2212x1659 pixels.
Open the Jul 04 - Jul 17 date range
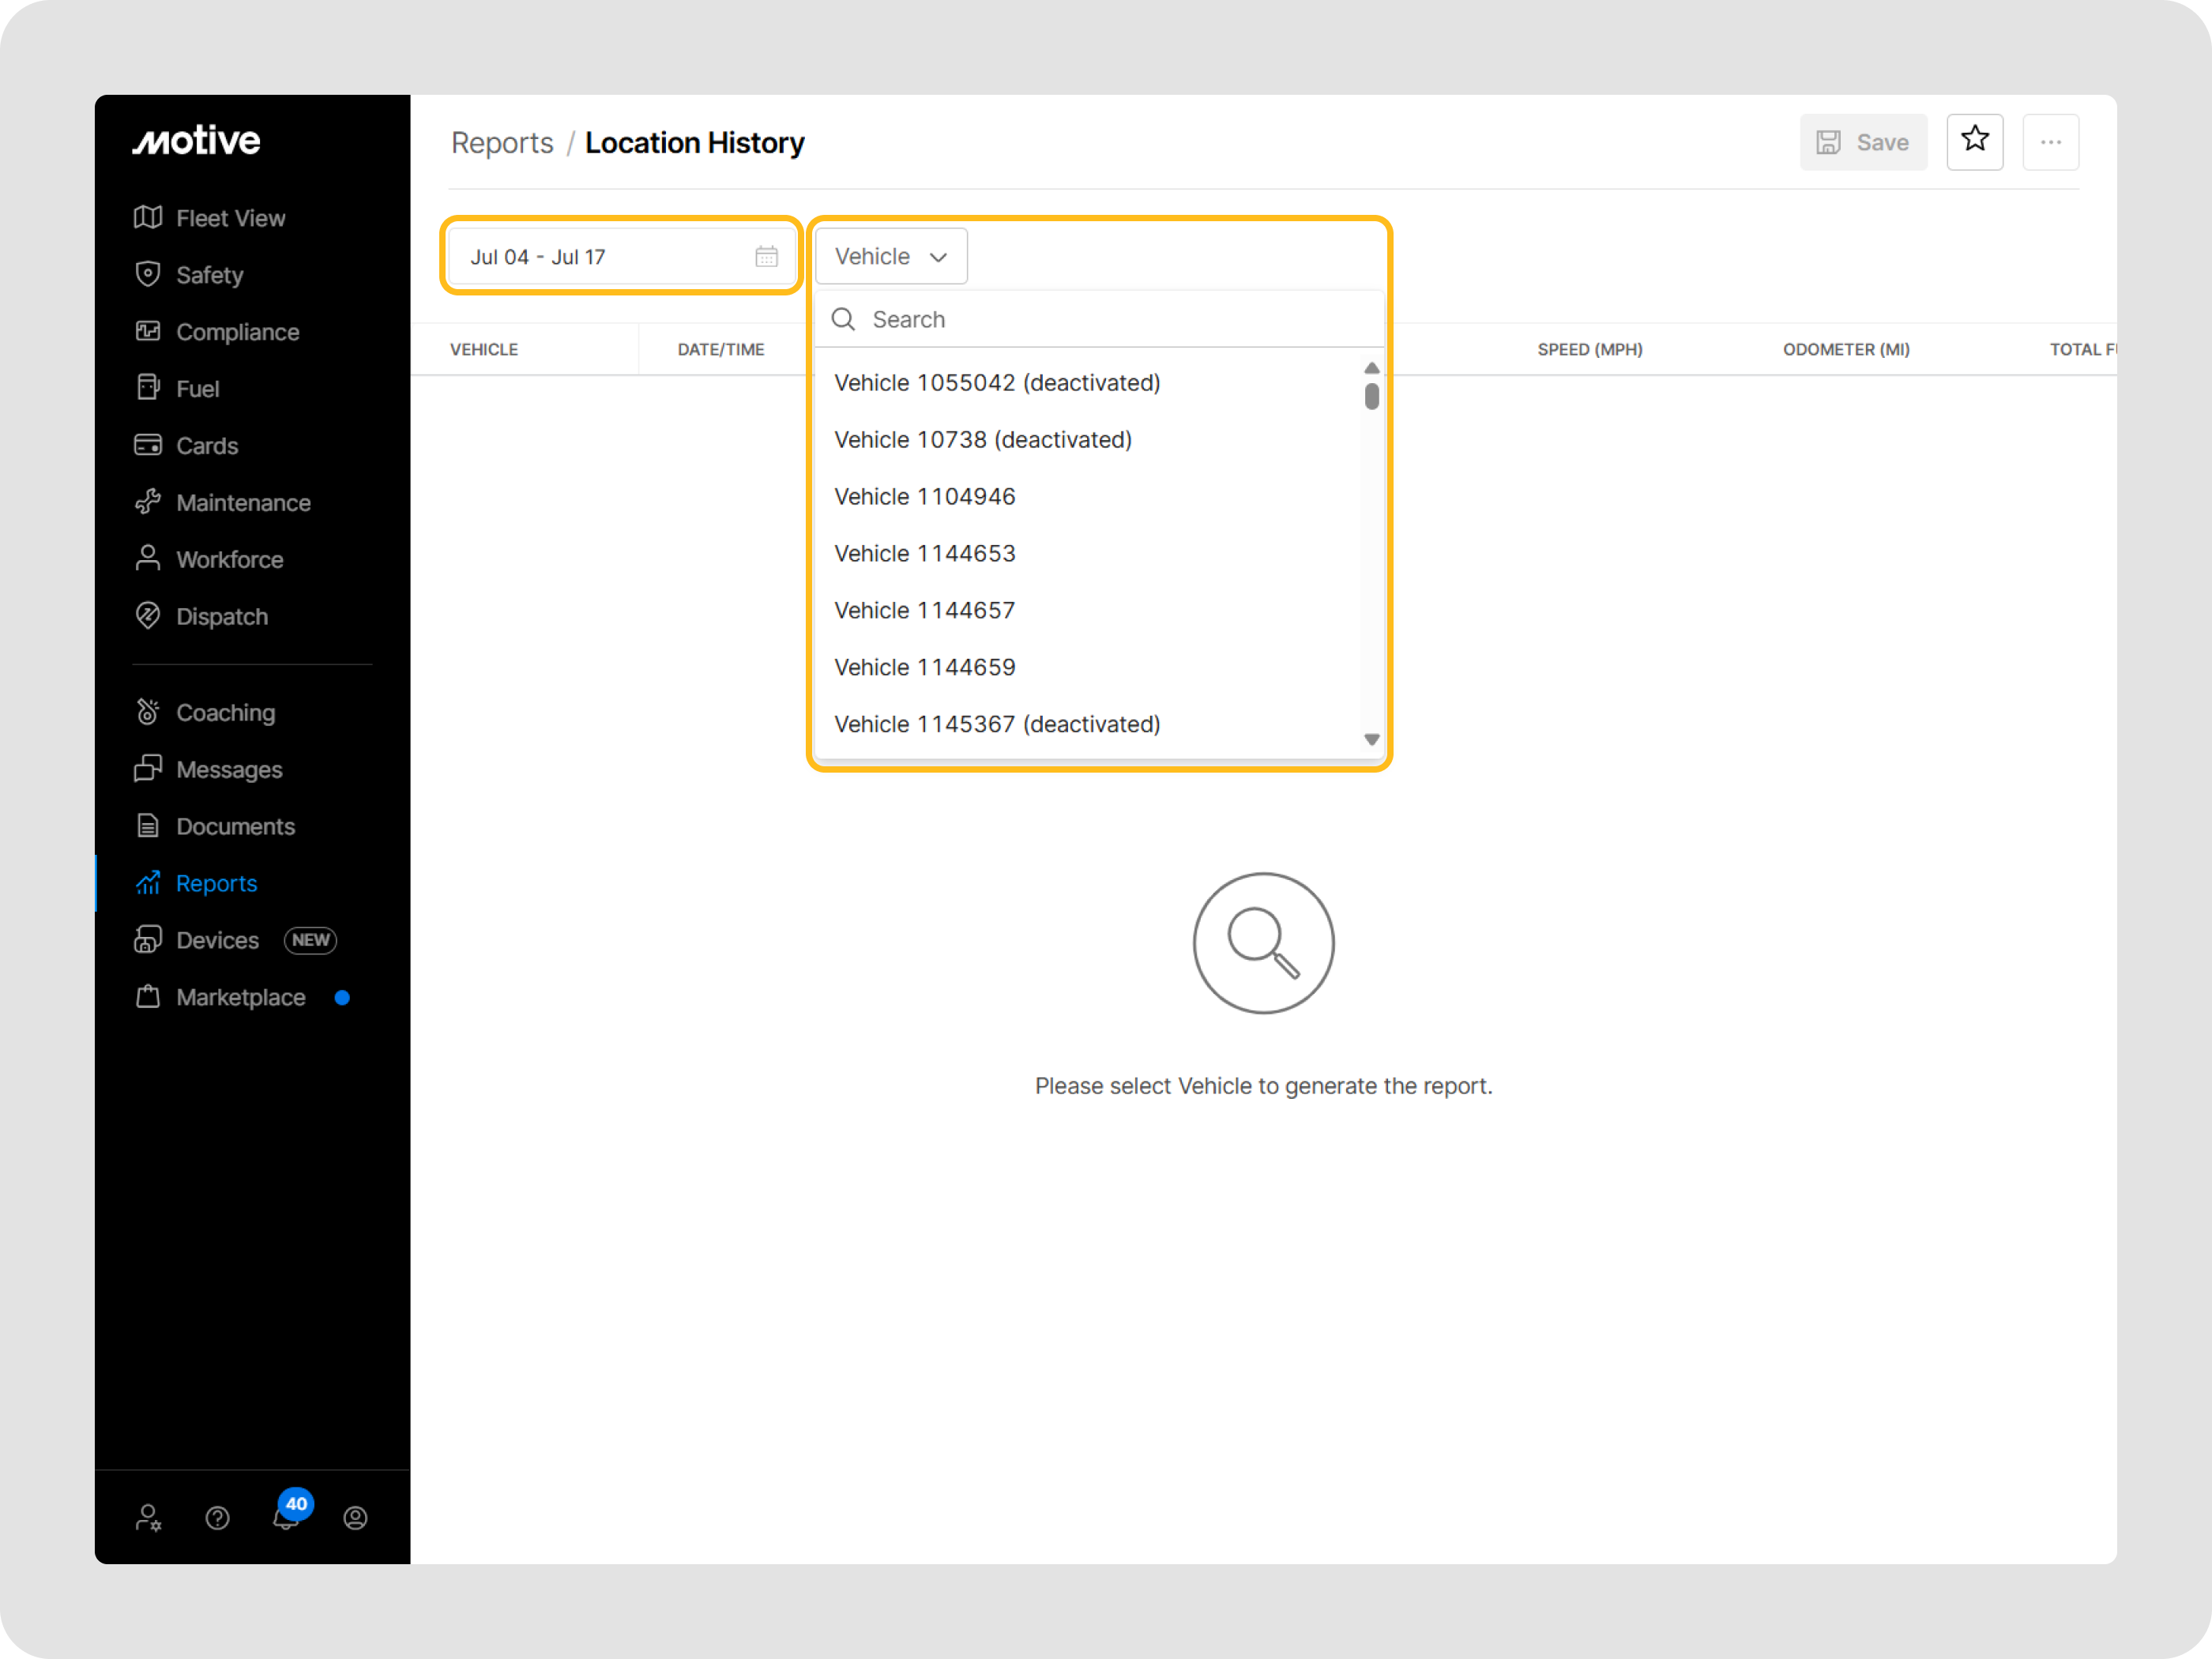[600, 257]
